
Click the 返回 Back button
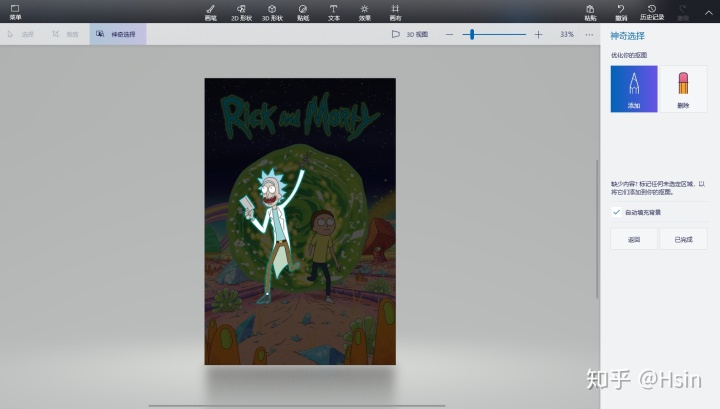pos(634,239)
